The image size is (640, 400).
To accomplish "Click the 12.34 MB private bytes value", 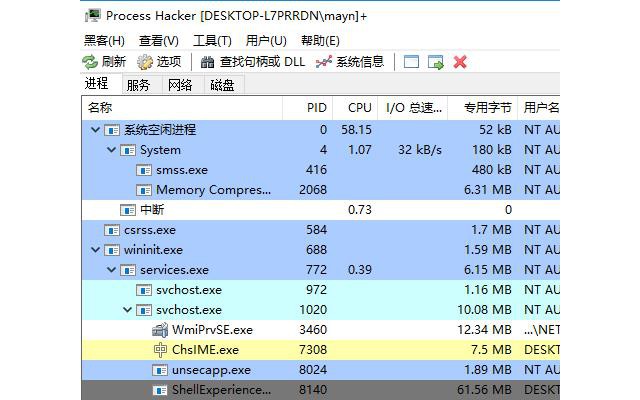I will [484, 330].
